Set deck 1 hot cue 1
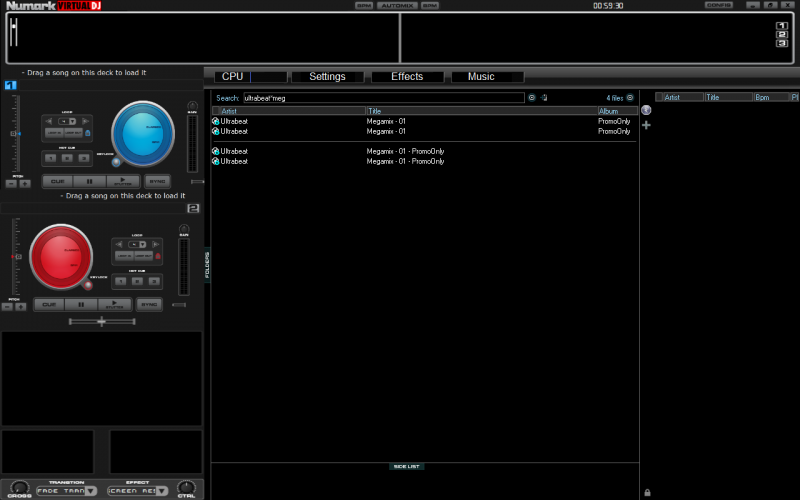Viewport: 800px width, 500px height. coord(51,158)
